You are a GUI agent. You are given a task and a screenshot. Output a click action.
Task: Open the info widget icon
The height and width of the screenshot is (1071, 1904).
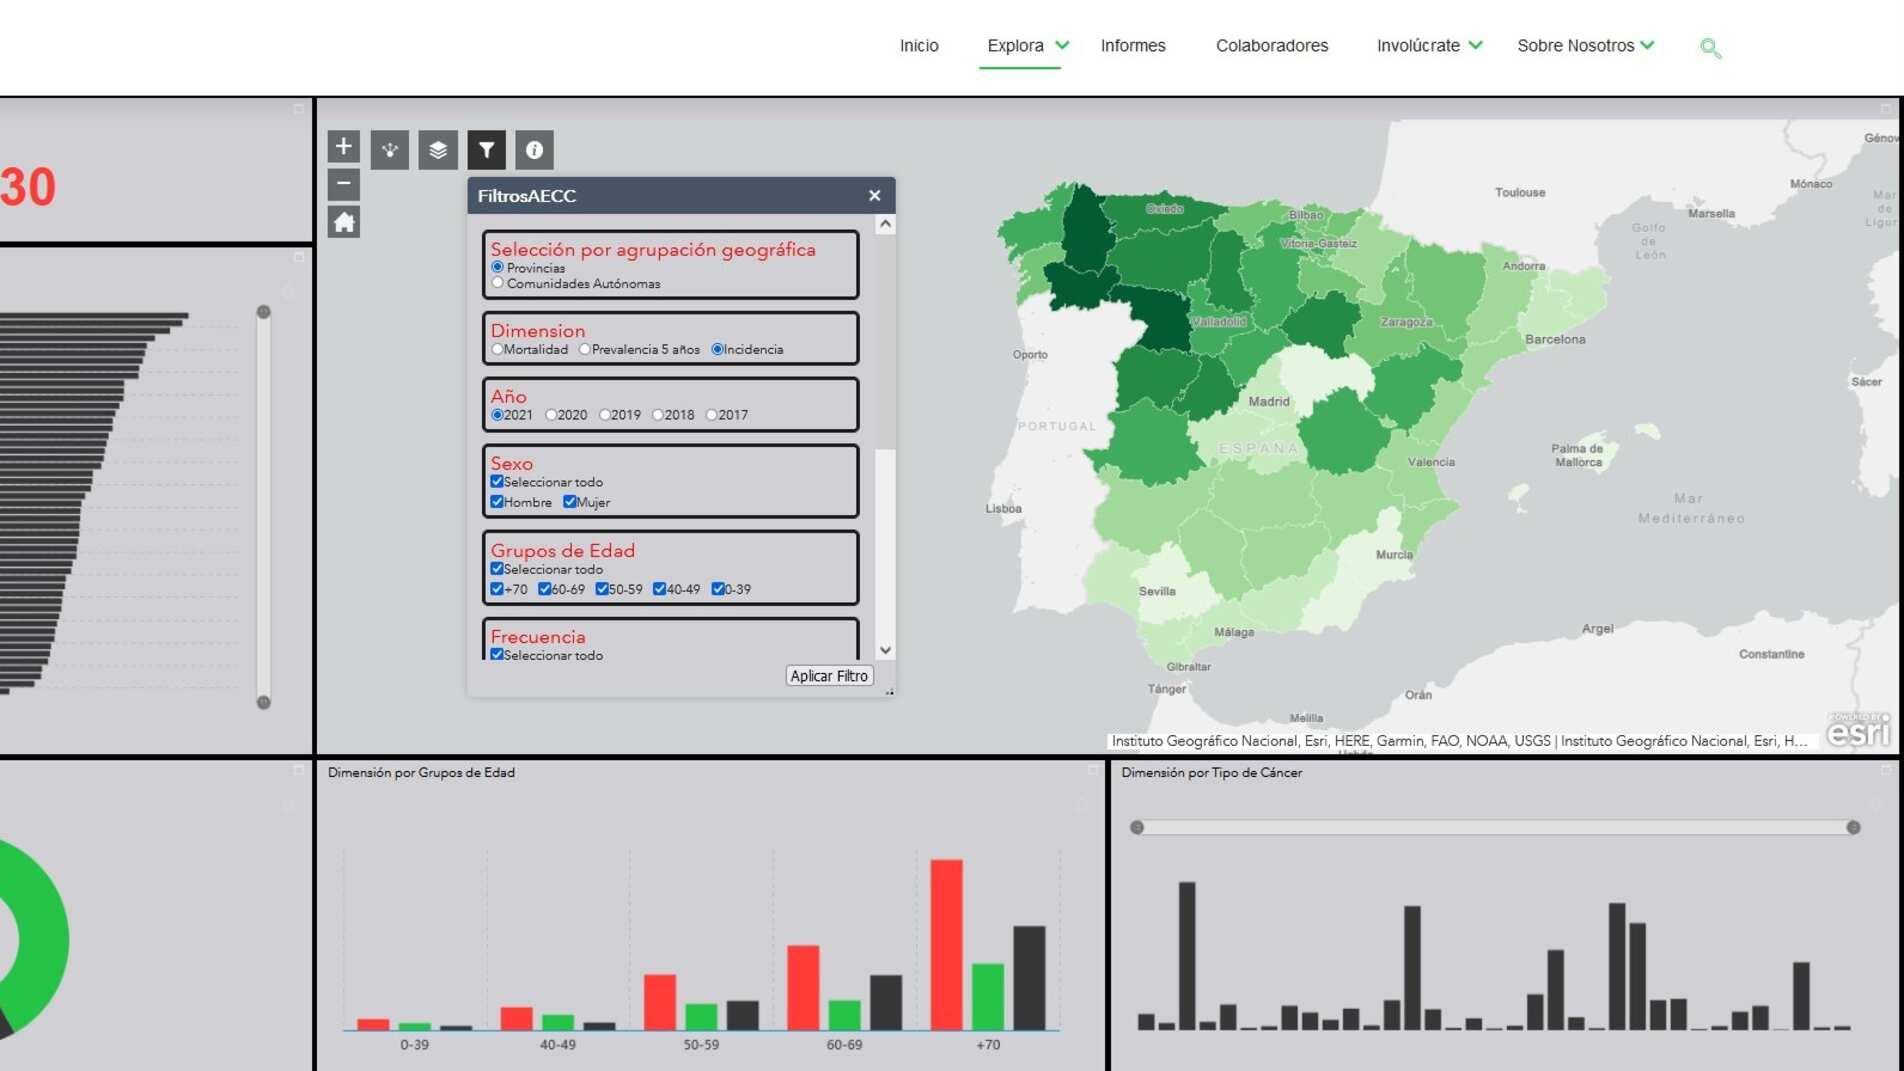[x=534, y=150]
